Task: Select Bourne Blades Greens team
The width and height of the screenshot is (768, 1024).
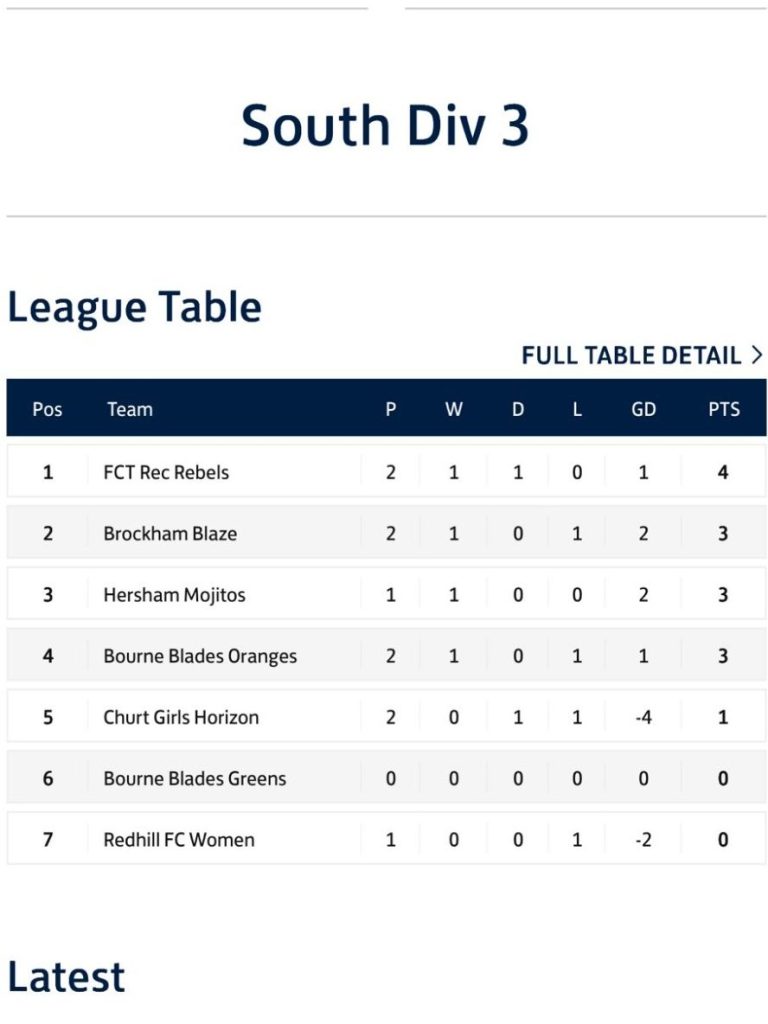Action: pyautogui.click(x=195, y=778)
